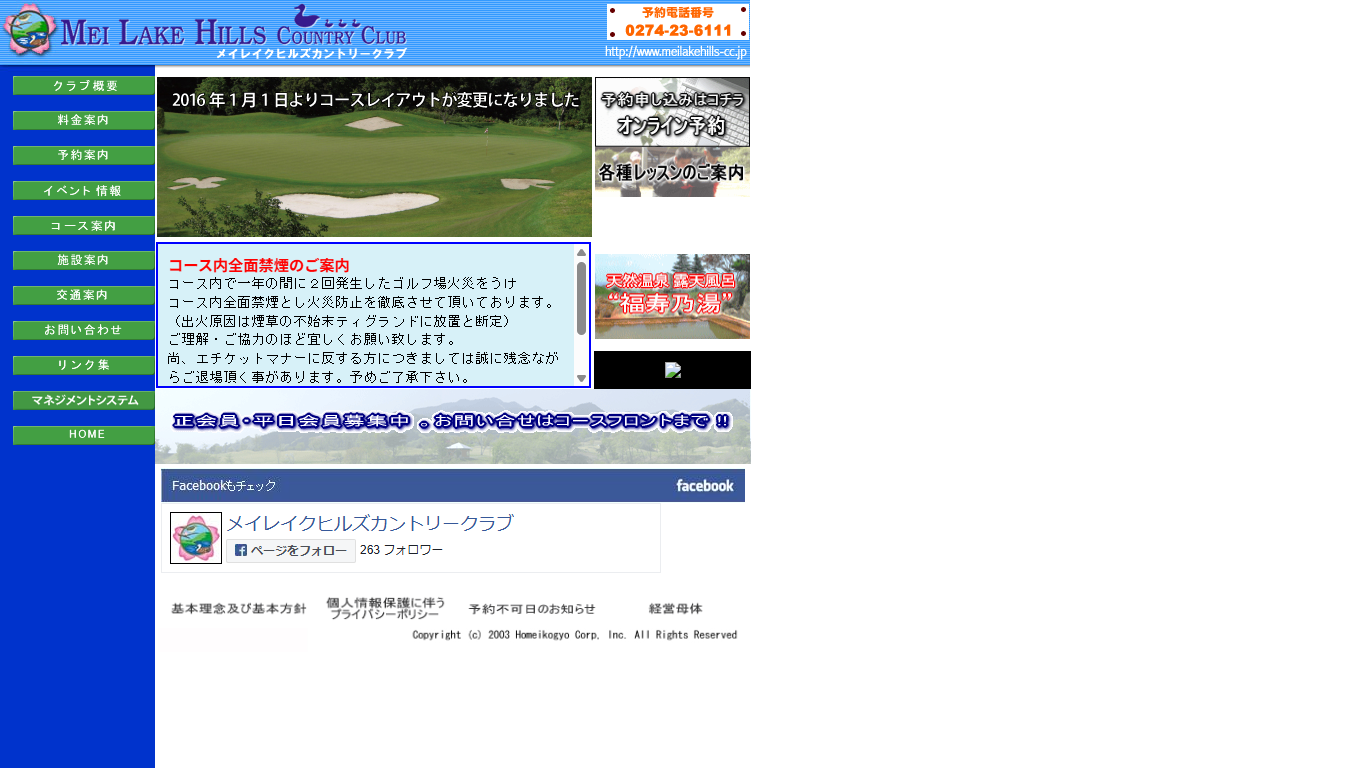The image size is (1365, 768).
Task: Open 個人情報保護 プライバシーポリシー link
Action: [x=385, y=608]
